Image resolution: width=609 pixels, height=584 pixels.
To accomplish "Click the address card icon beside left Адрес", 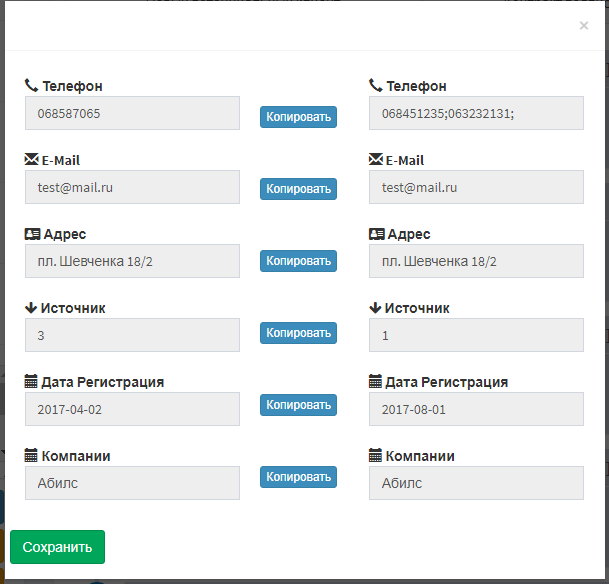I will point(32,234).
